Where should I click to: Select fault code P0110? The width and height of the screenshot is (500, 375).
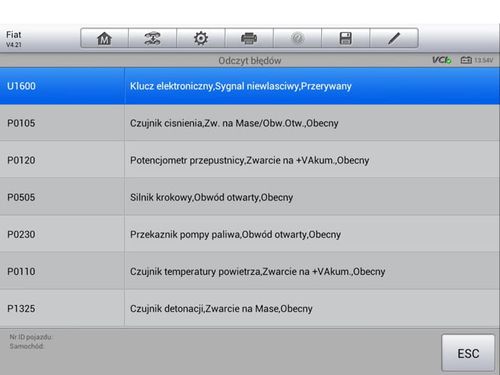click(21, 271)
